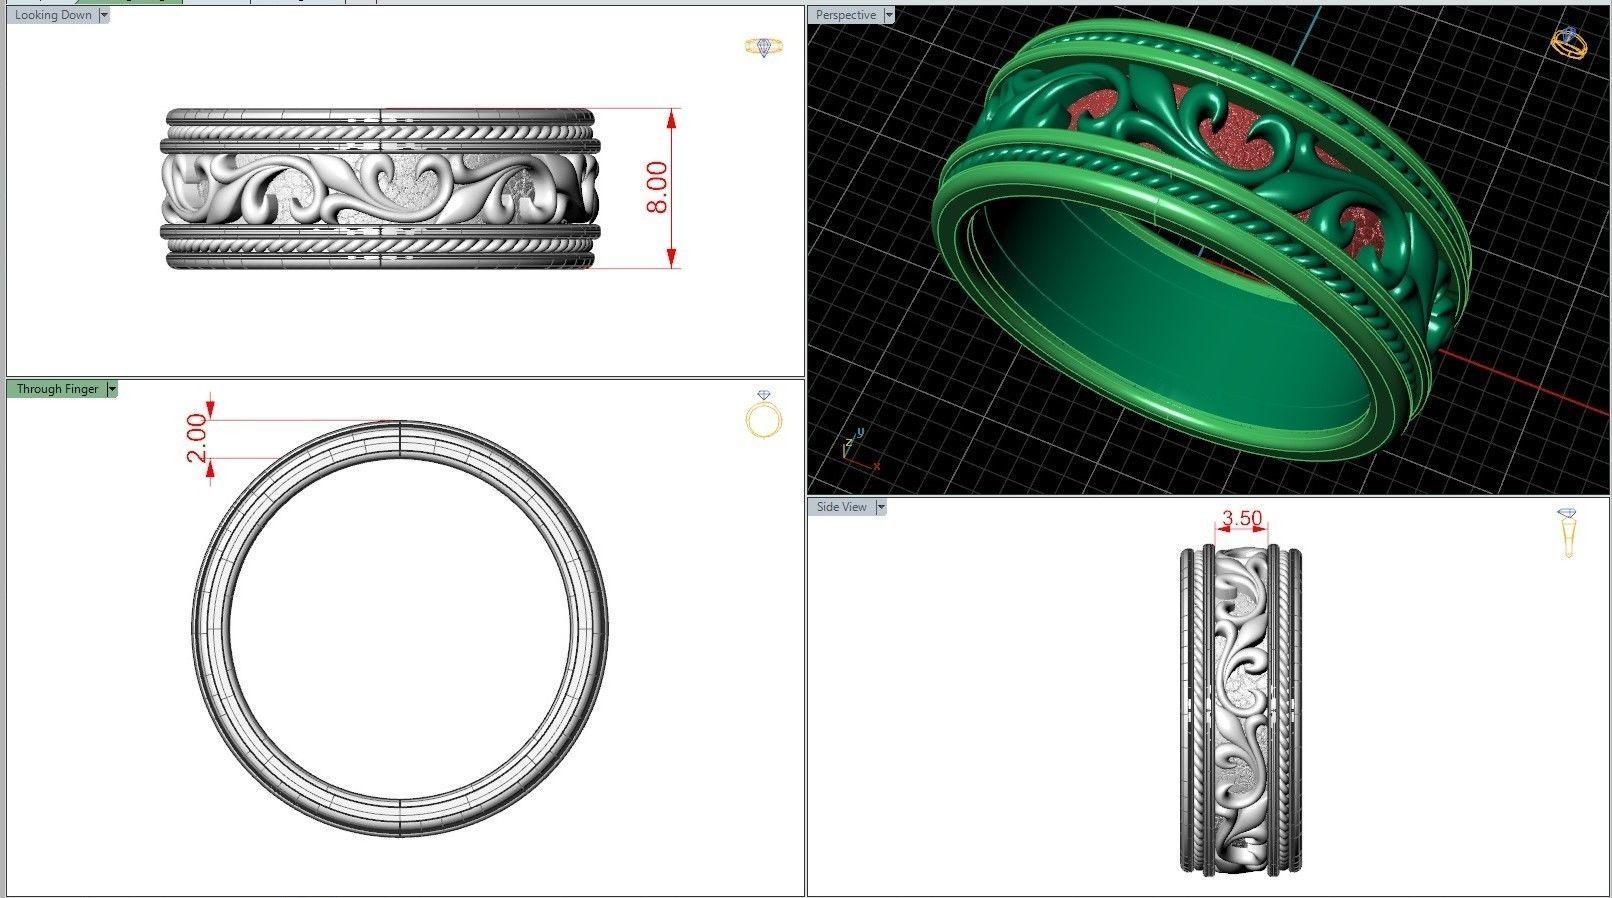Select the Perspective viewport title

click(x=846, y=15)
